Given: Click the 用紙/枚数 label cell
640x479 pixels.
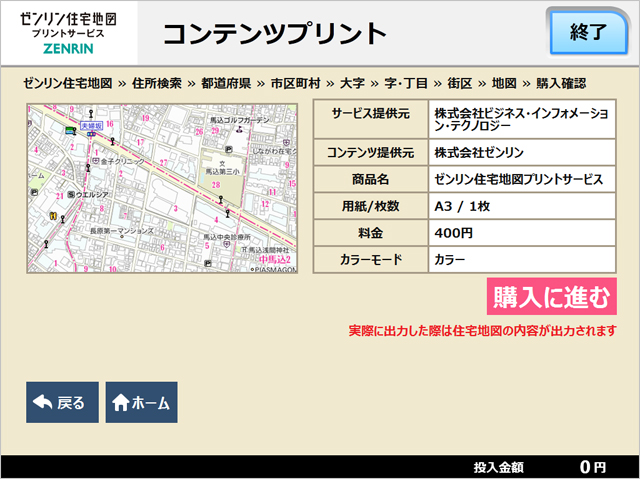Looking at the screenshot, I should (371, 206).
